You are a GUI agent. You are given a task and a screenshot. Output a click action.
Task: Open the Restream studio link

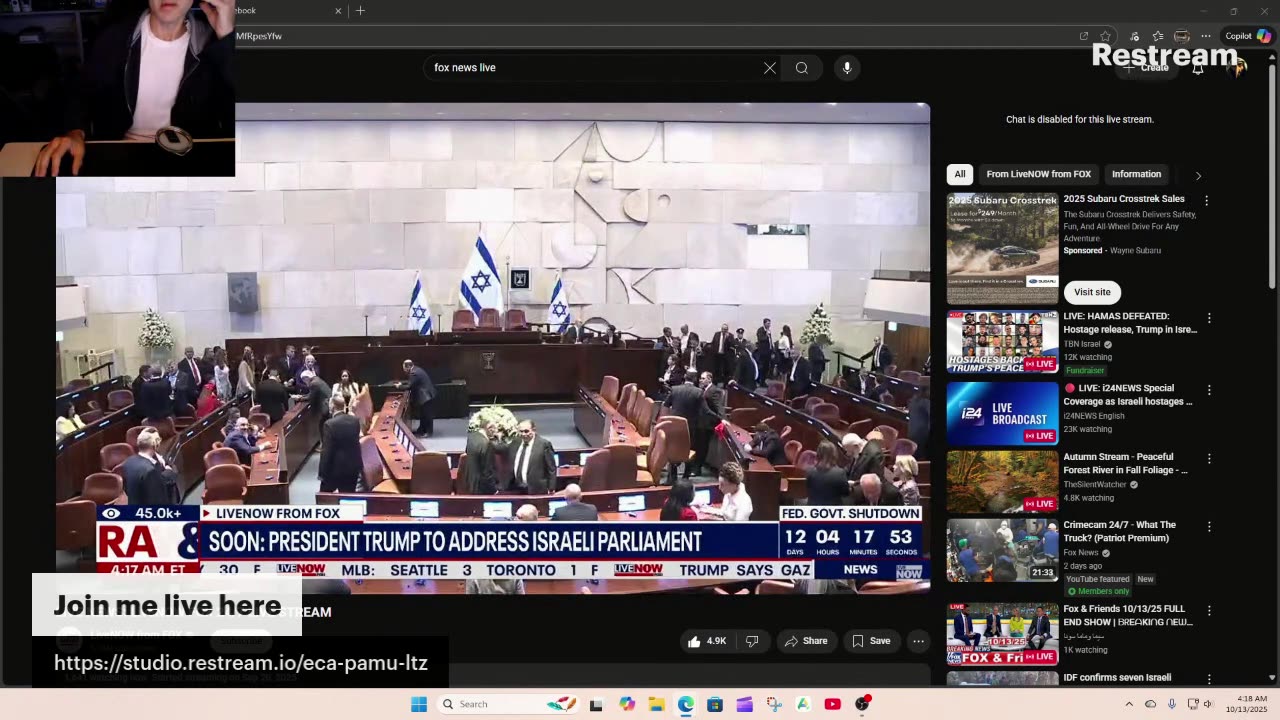tap(241, 663)
